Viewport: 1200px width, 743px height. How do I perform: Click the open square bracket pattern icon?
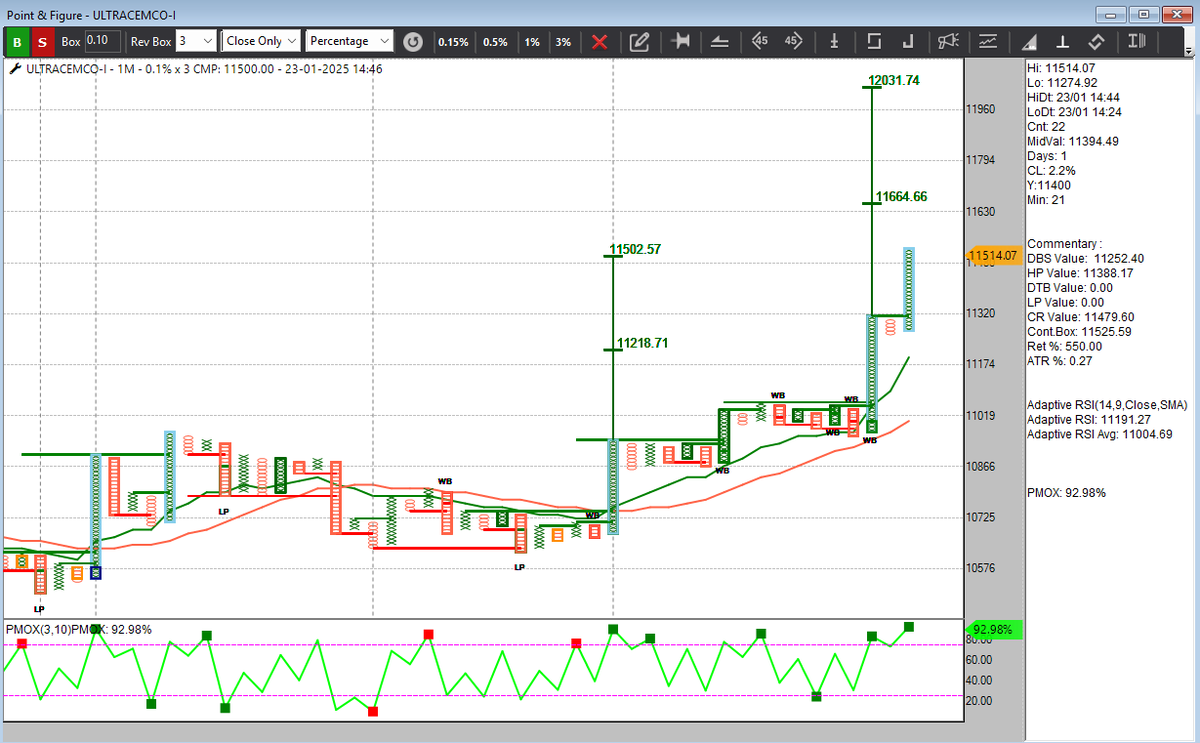click(874, 42)
